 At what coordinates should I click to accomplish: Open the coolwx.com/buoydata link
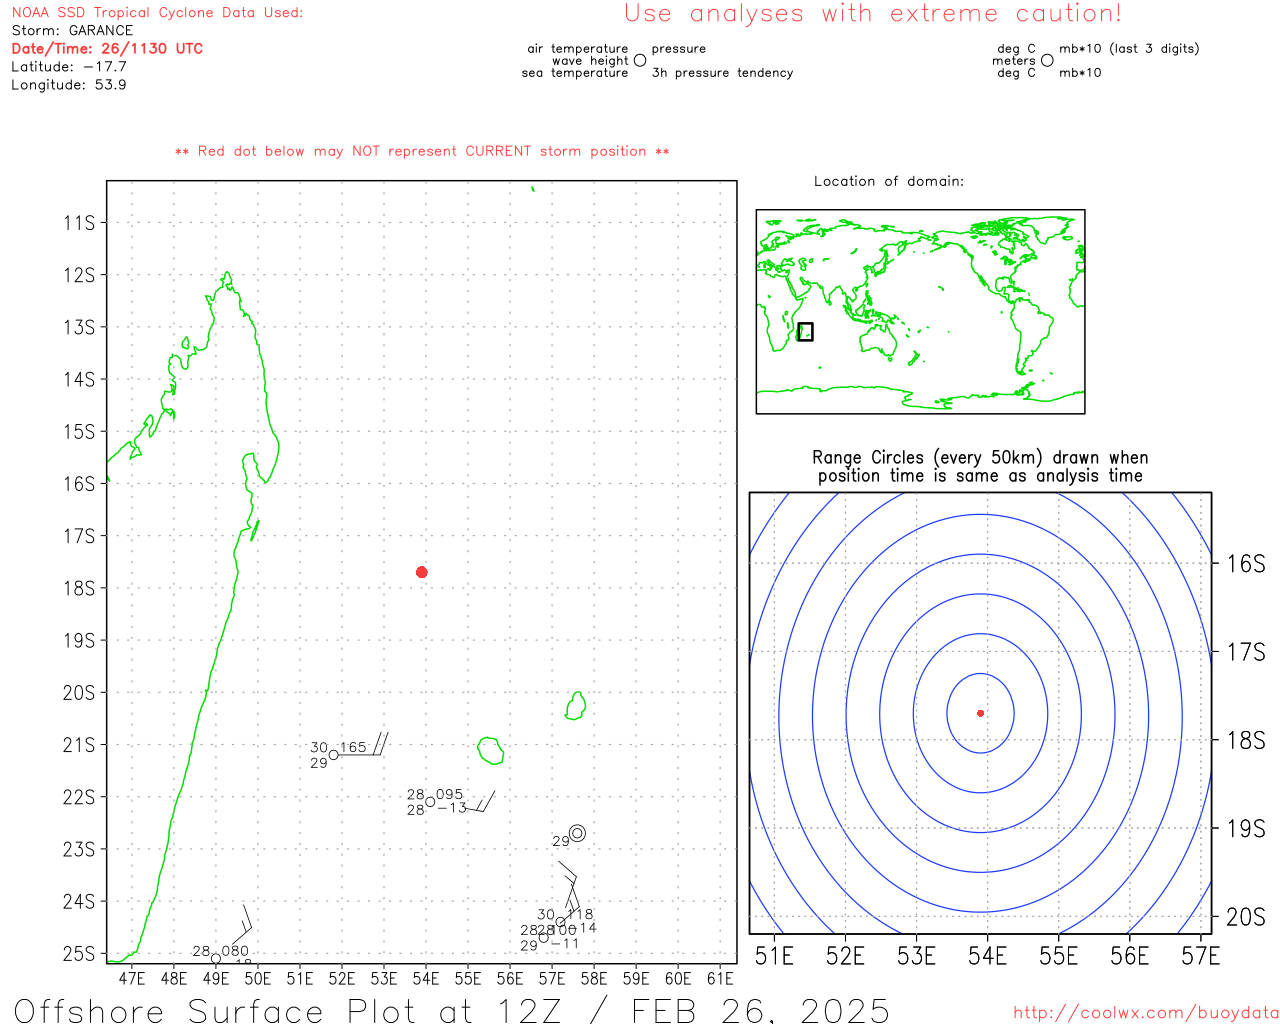[1146, 1013]
